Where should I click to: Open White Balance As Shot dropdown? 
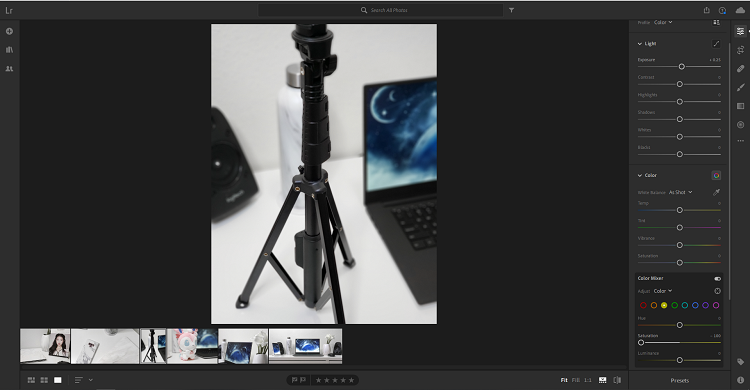click(x=680, y=192)
